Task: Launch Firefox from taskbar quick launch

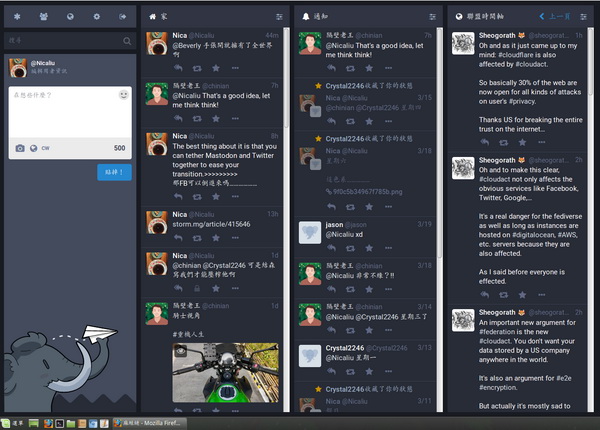Action: [48, 423]
